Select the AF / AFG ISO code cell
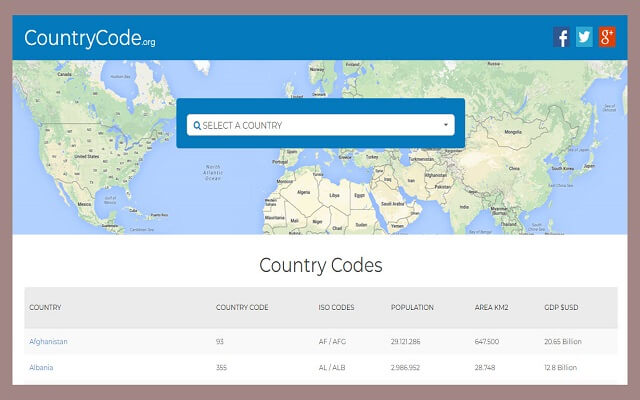The height and width of the screenshot is (400, 640). (x=332, y=342)
